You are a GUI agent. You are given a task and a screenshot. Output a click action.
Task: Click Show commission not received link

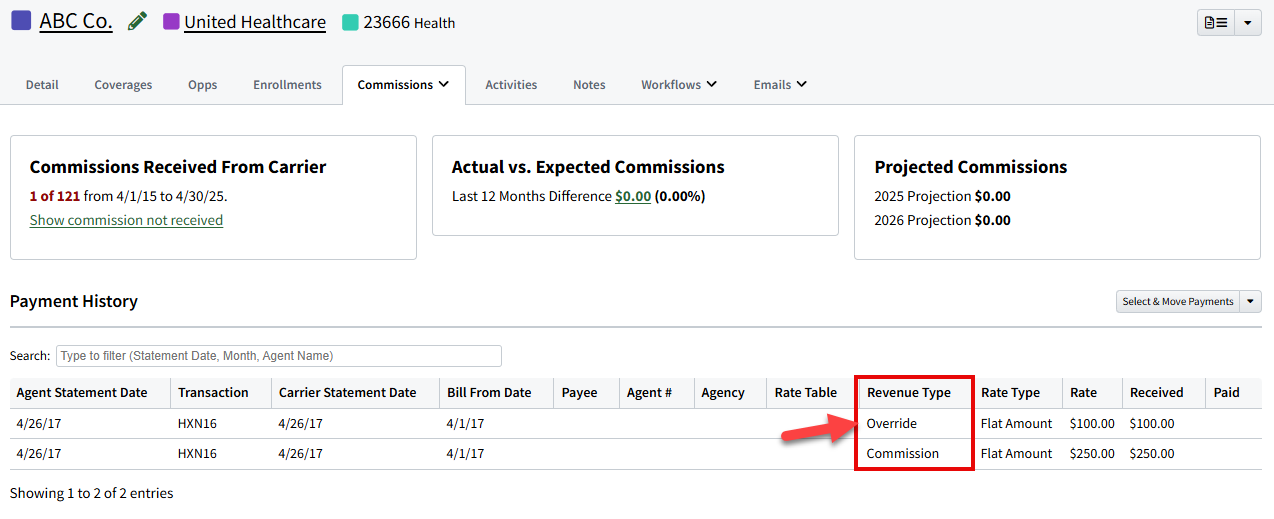[126, 220]
